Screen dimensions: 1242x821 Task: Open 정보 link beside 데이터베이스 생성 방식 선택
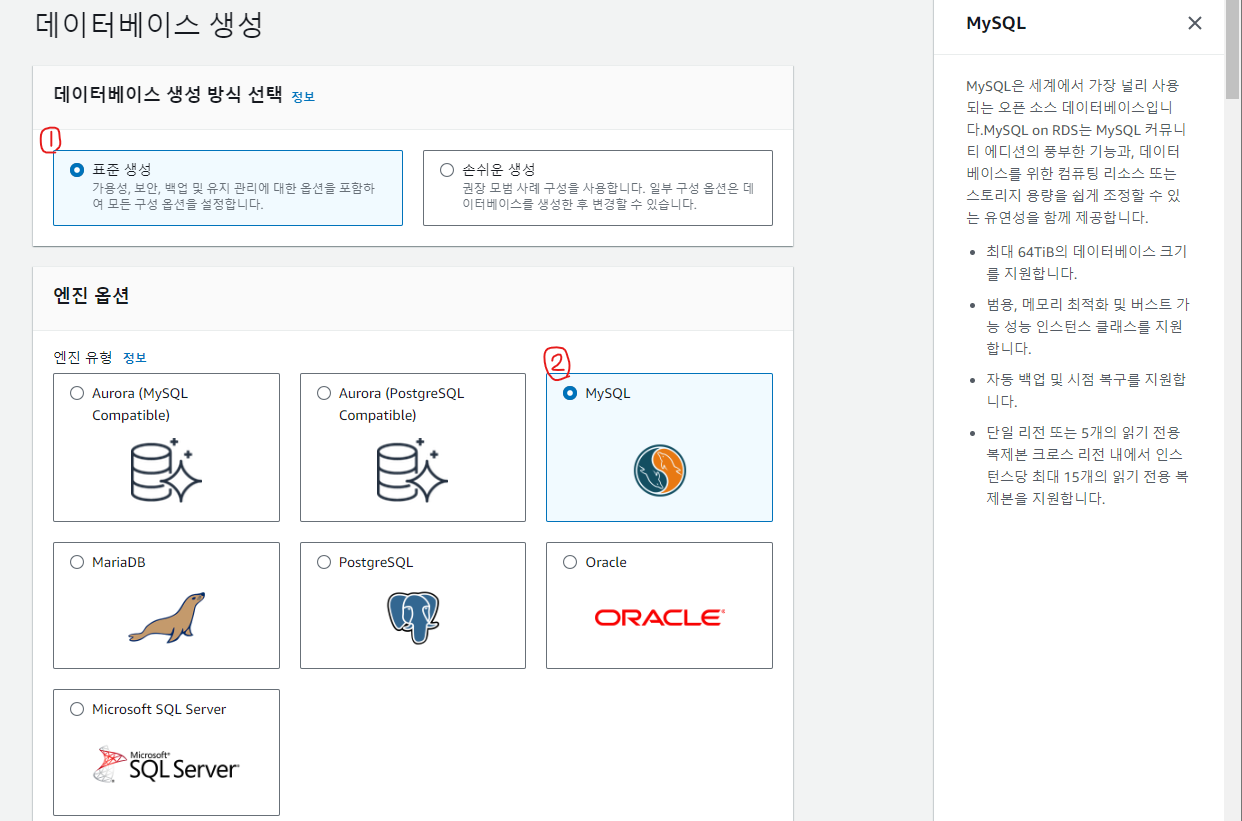[x=303, y=97]
